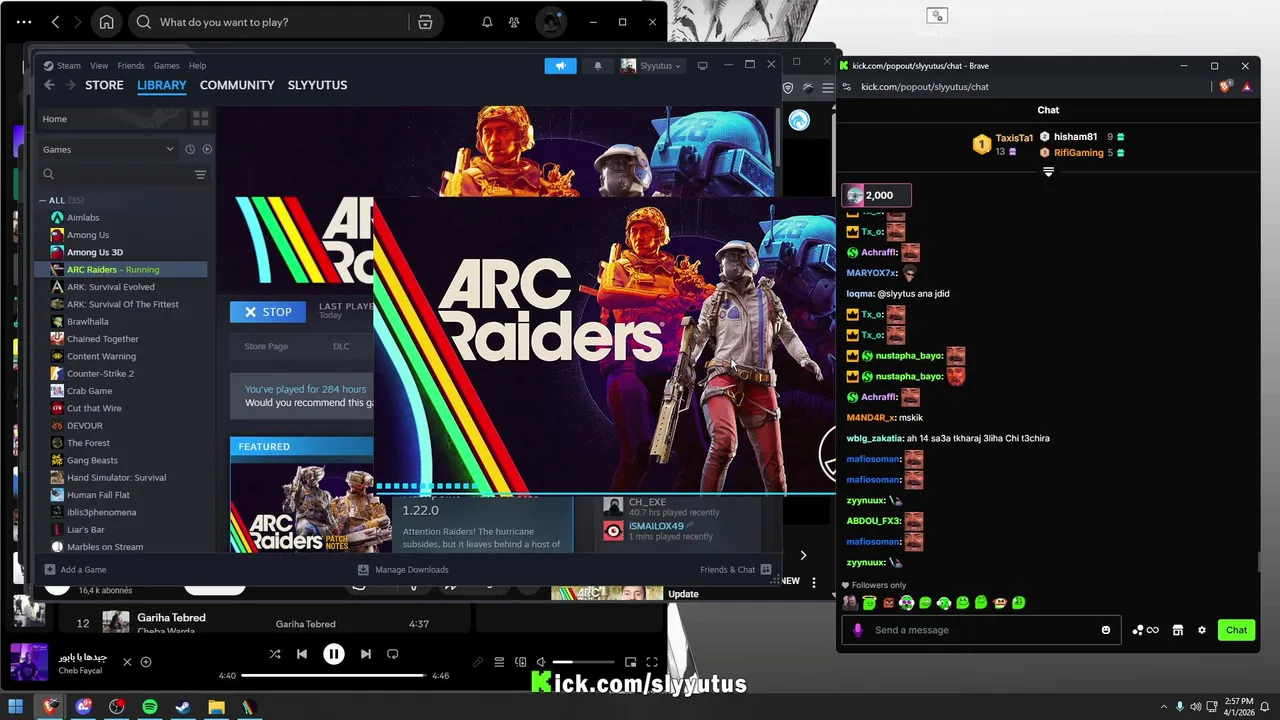Open the Kick channel shop icon
1280x720 pixels.
(x=1178, y=630)
